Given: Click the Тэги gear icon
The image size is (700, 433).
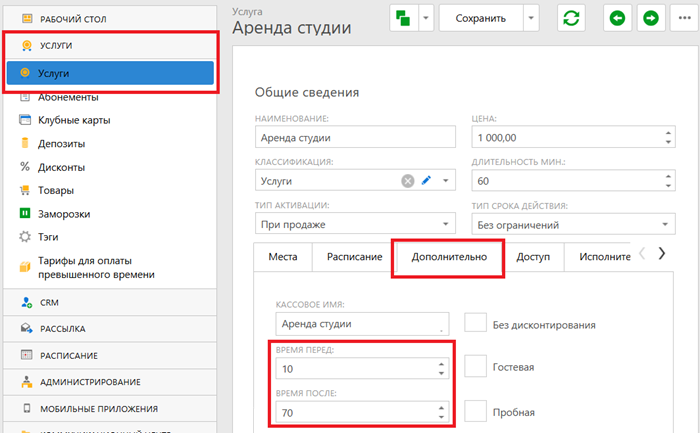Looking at the screenshot, I should [x=25, y=237].
